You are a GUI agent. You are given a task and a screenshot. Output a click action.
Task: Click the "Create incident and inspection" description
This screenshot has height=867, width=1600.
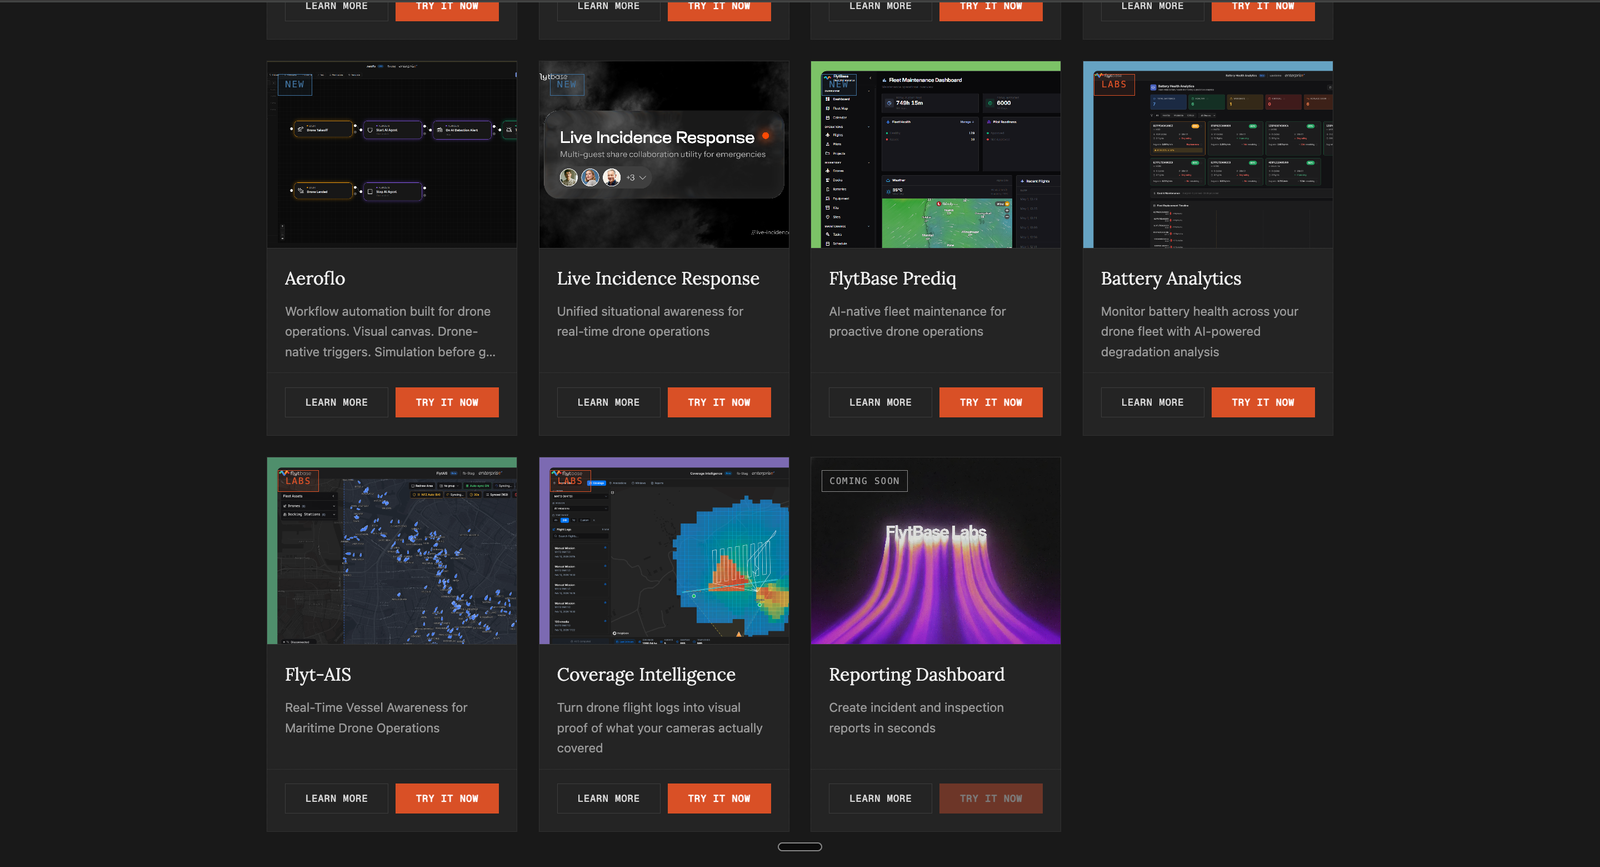click(916, 718)
